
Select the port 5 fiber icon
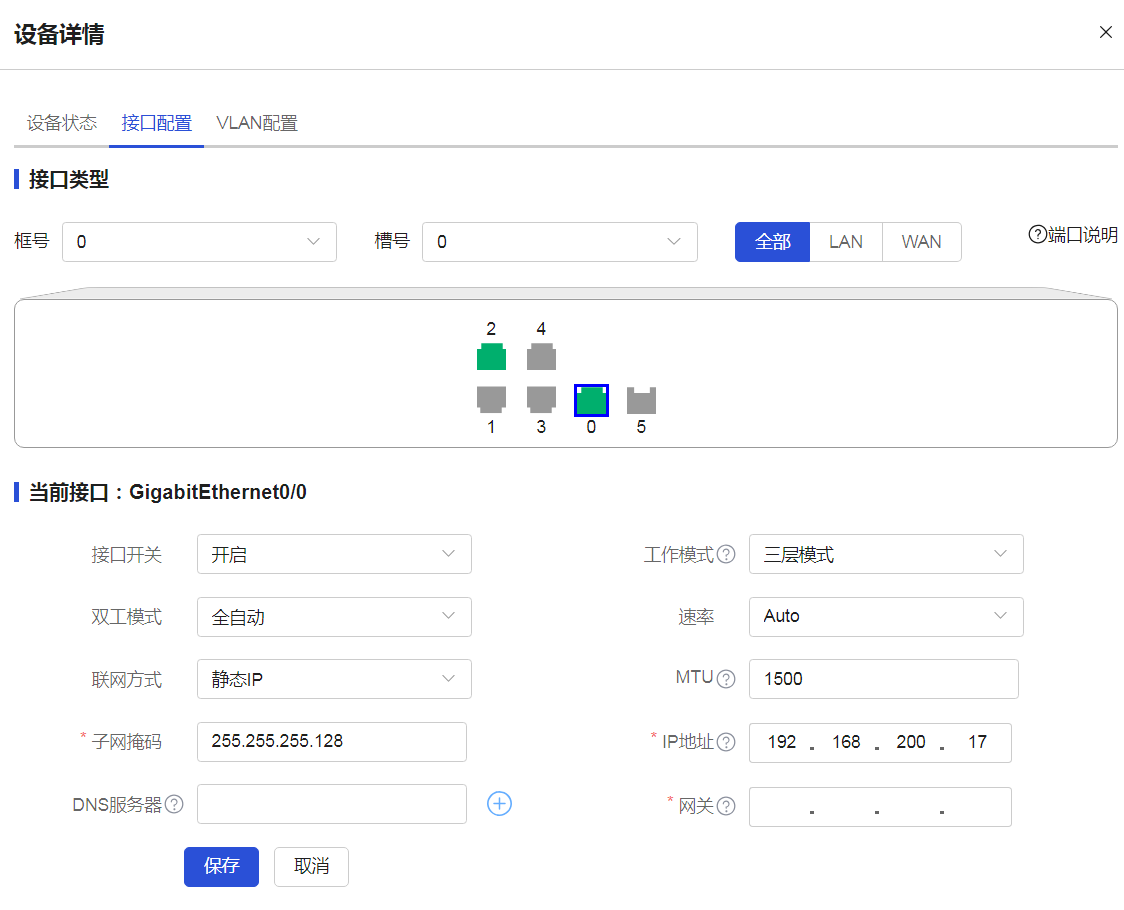641,400
